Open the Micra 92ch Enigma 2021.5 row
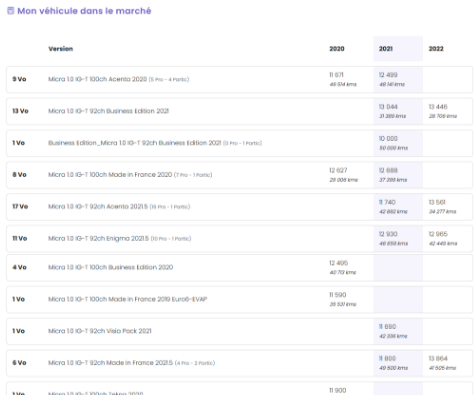 (x=239, y=238)
